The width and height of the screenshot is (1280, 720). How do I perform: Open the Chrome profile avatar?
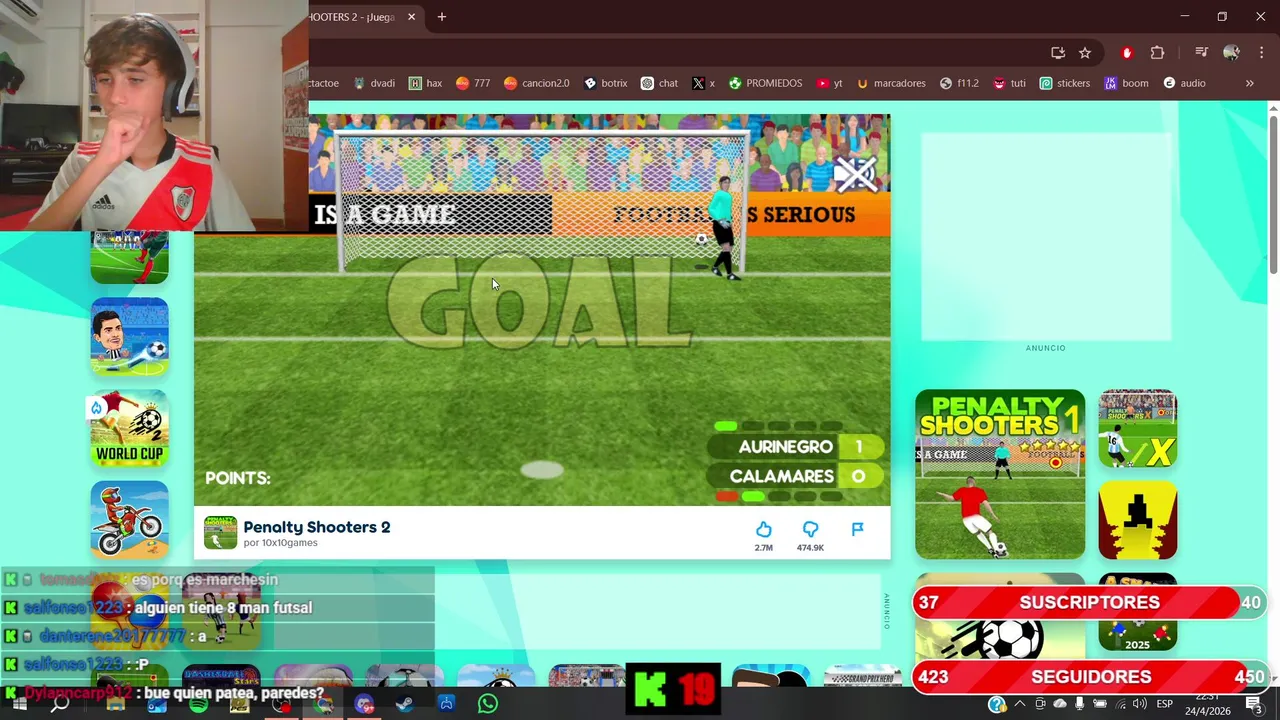point(1231,53)
